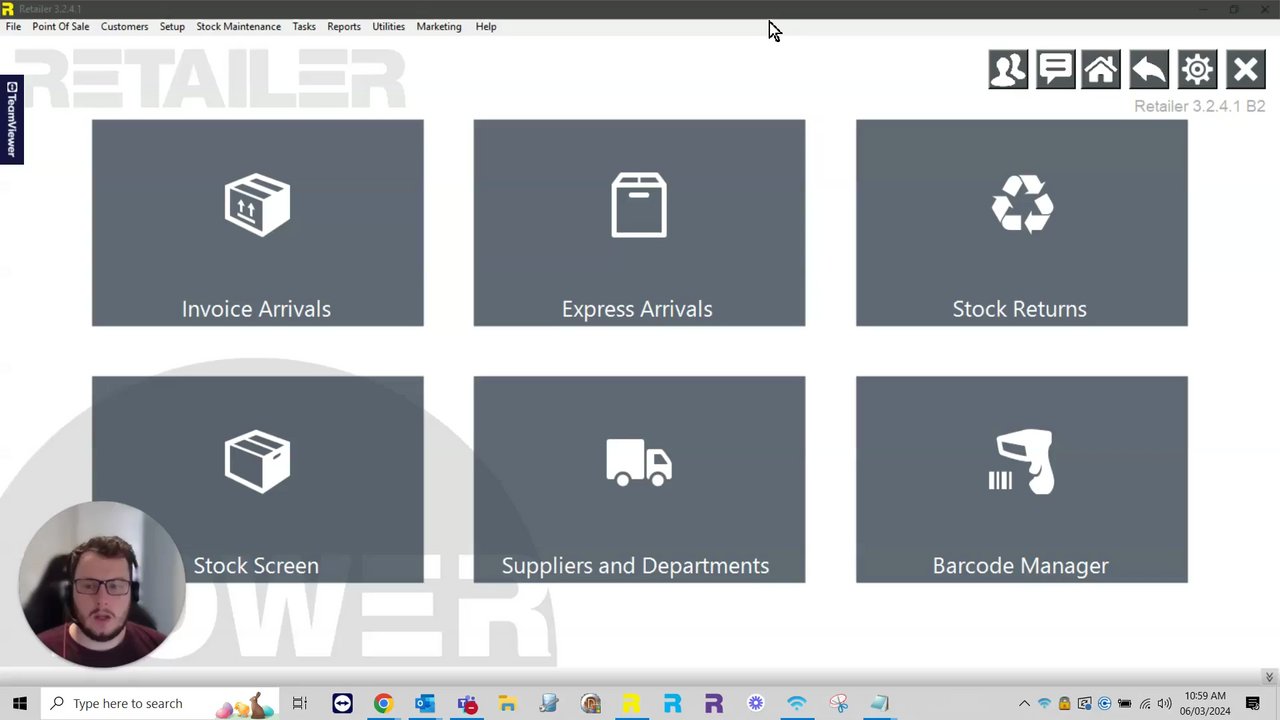The width and height of the screenshot is (1280, 720).
Task: Open the Setup menu
Action: coord(172,27)
